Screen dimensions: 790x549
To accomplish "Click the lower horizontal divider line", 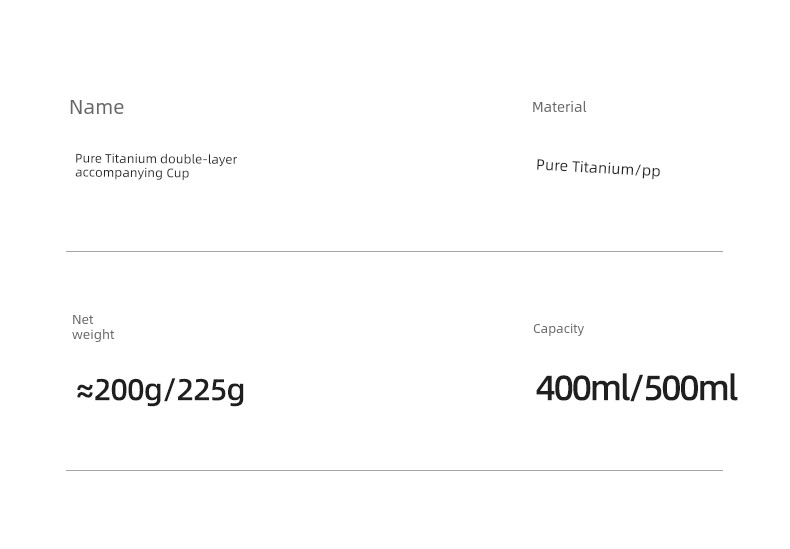I will (x=394, y=470).
